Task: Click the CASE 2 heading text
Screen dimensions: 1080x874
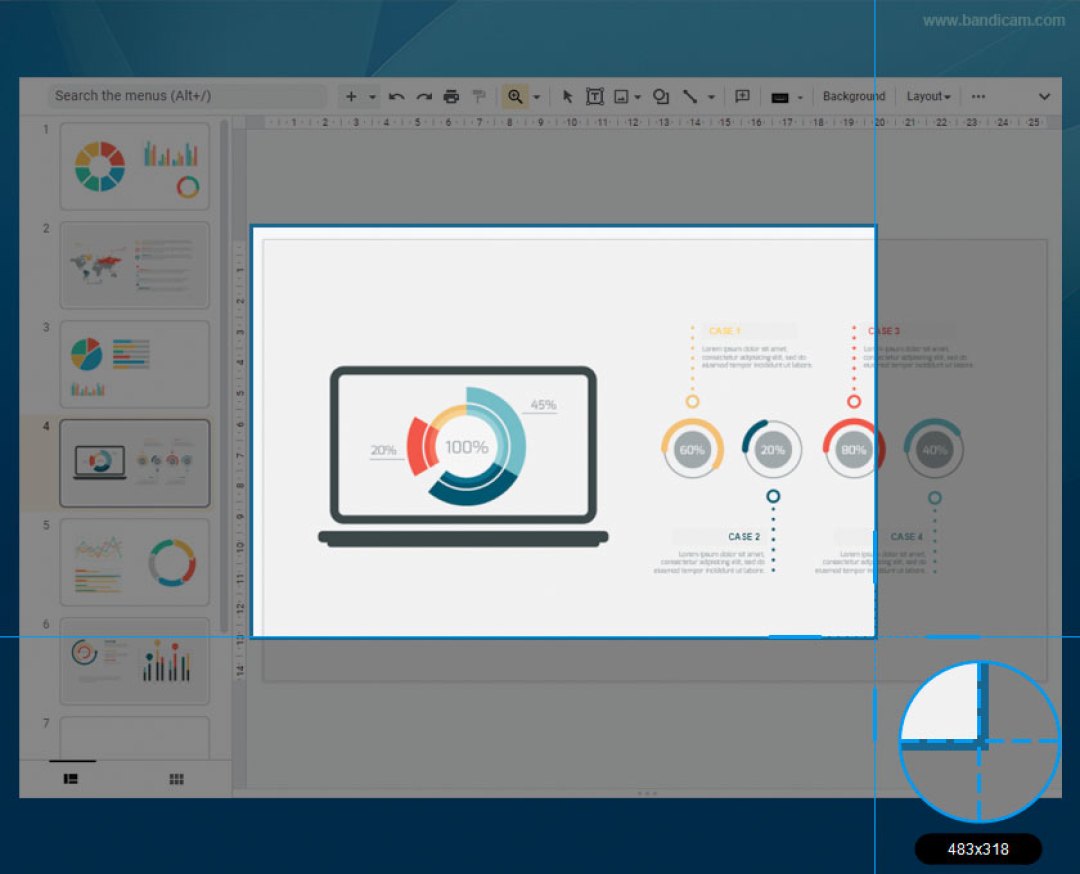Action: click(x=744, y=537)
